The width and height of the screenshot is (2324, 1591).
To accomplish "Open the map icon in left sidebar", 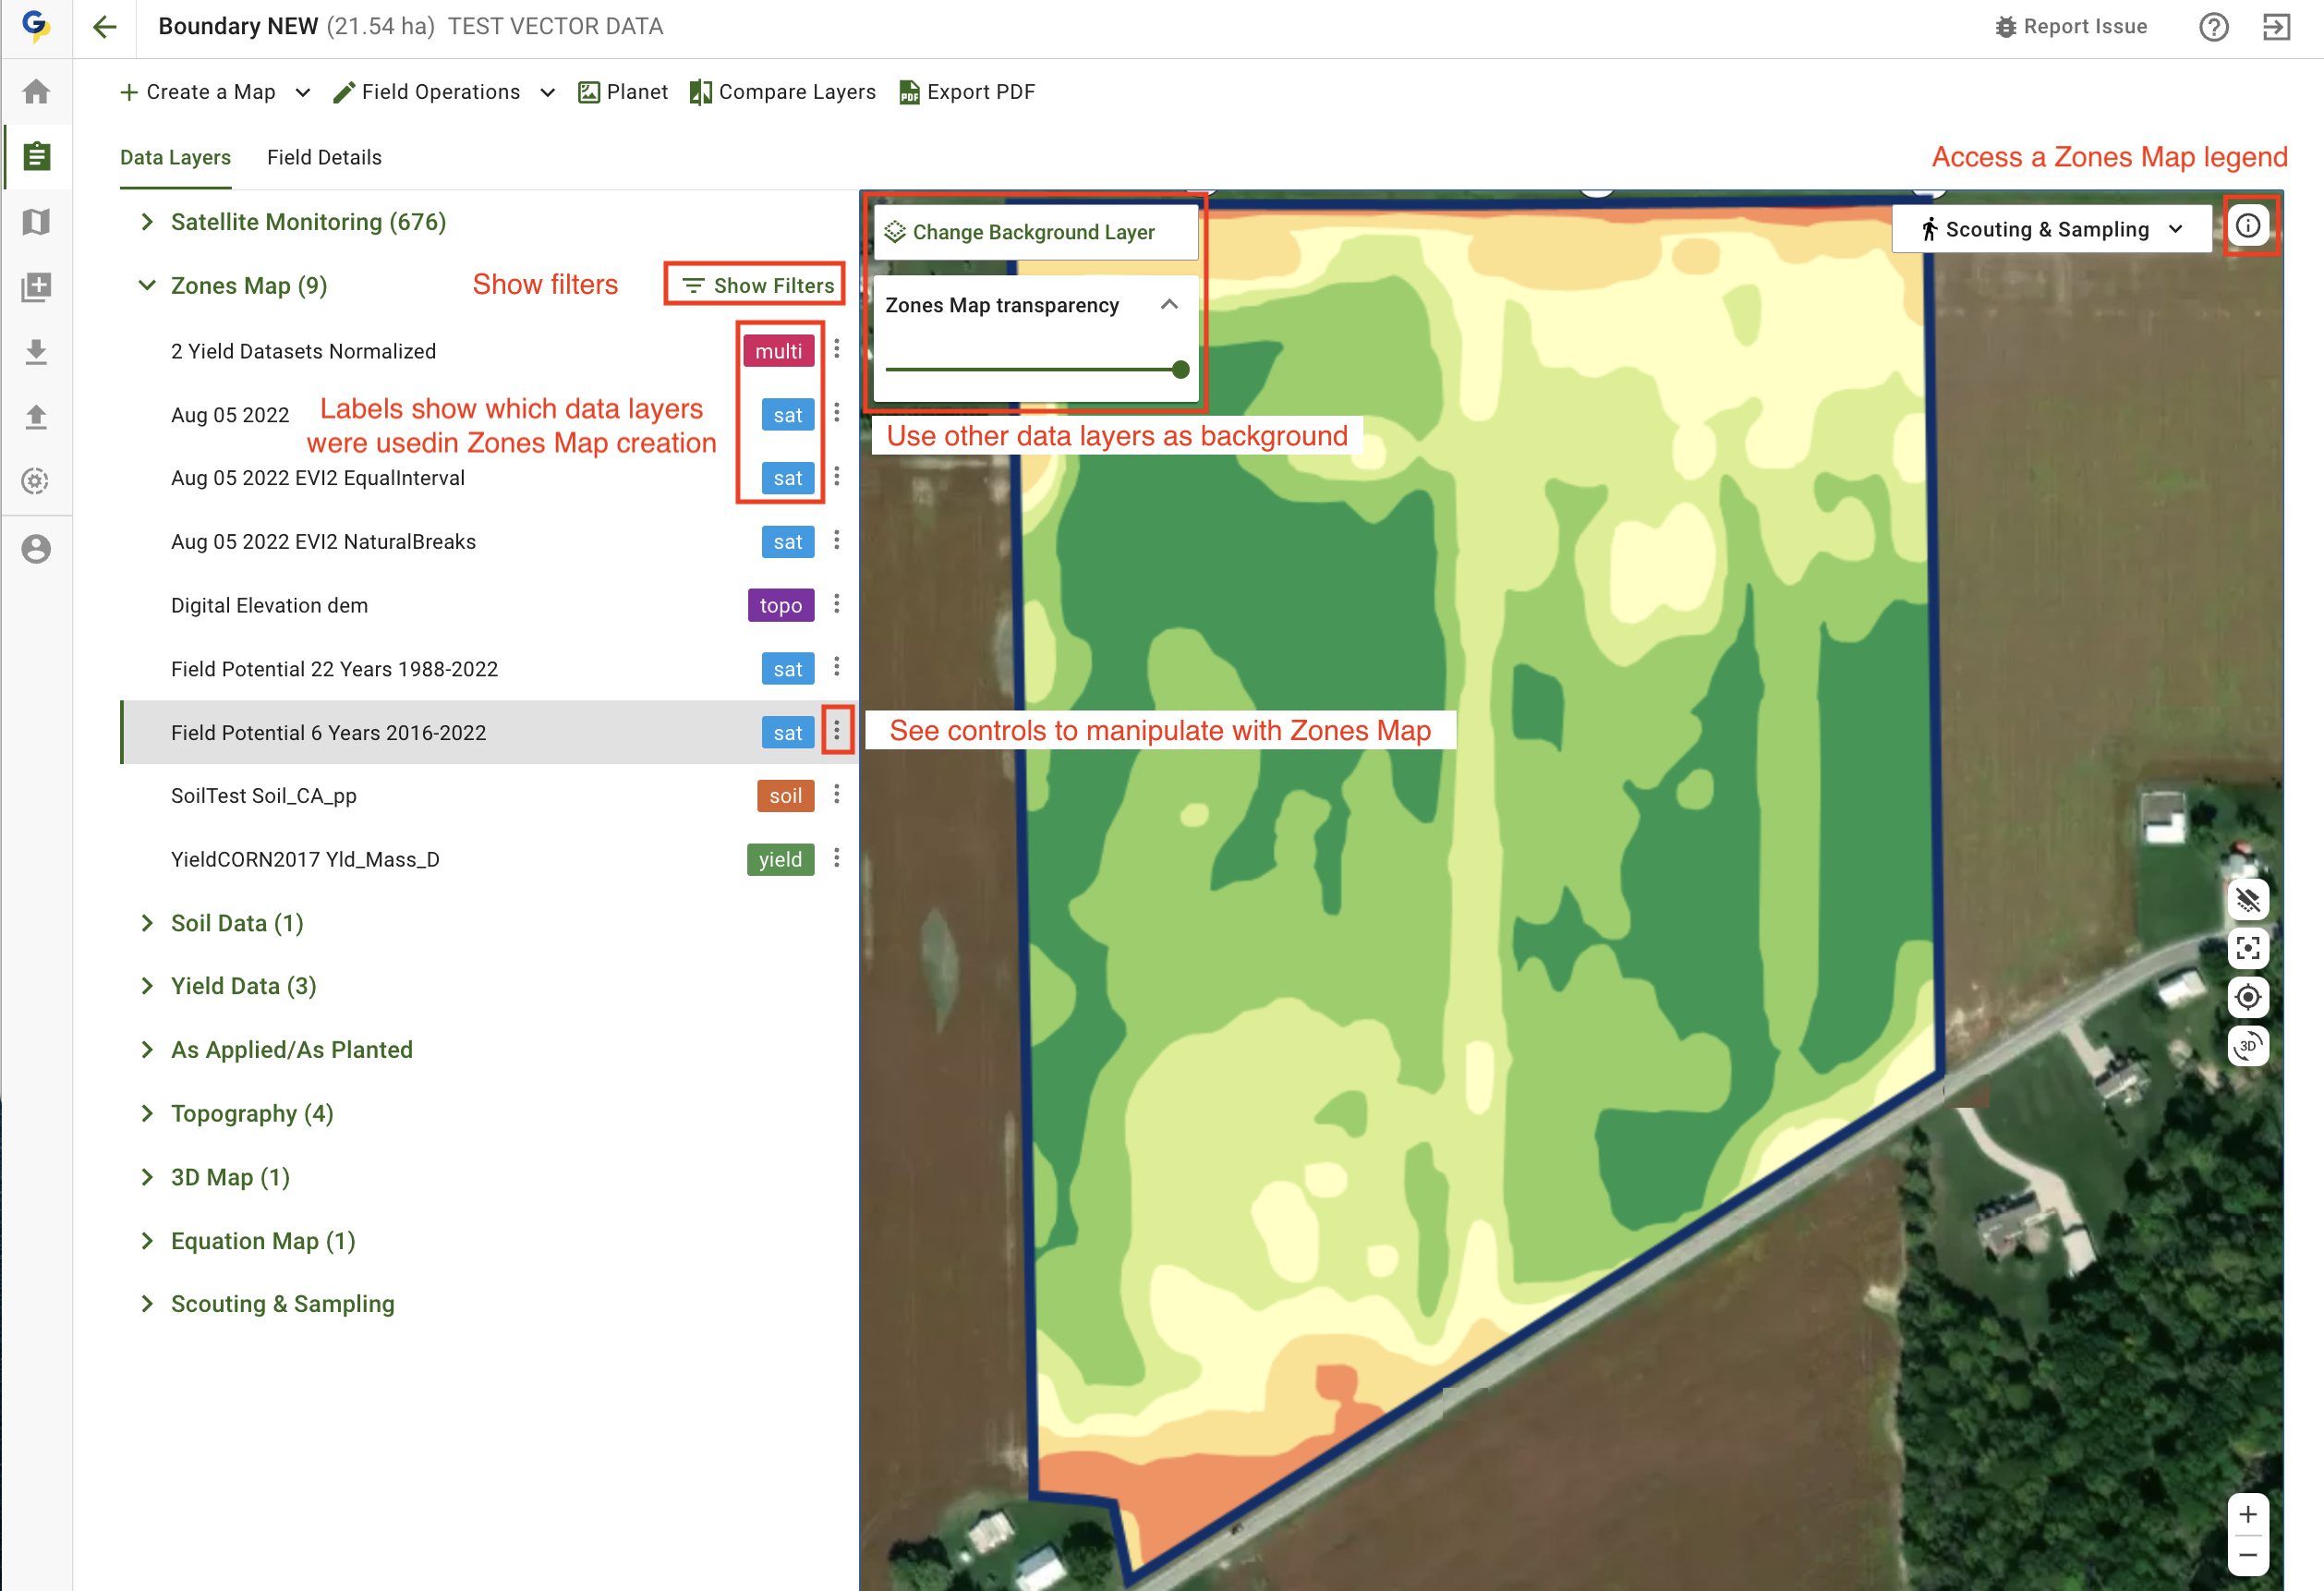I will 37,222.
